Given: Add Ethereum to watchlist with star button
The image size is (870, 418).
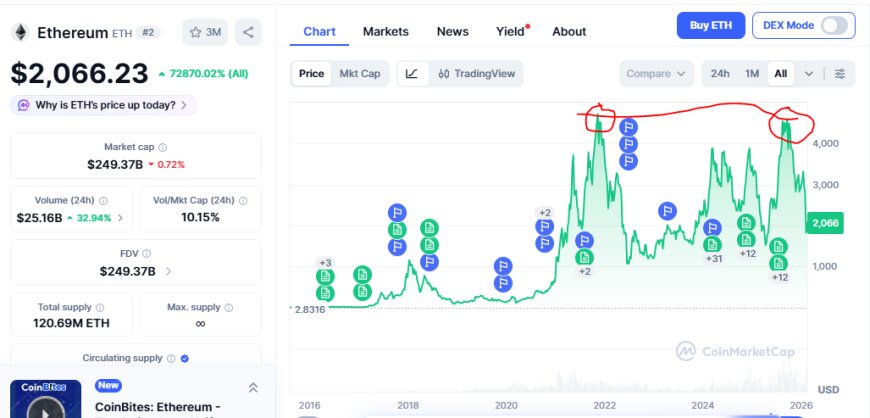Looking at the screenshot, I should coord(205,32).
